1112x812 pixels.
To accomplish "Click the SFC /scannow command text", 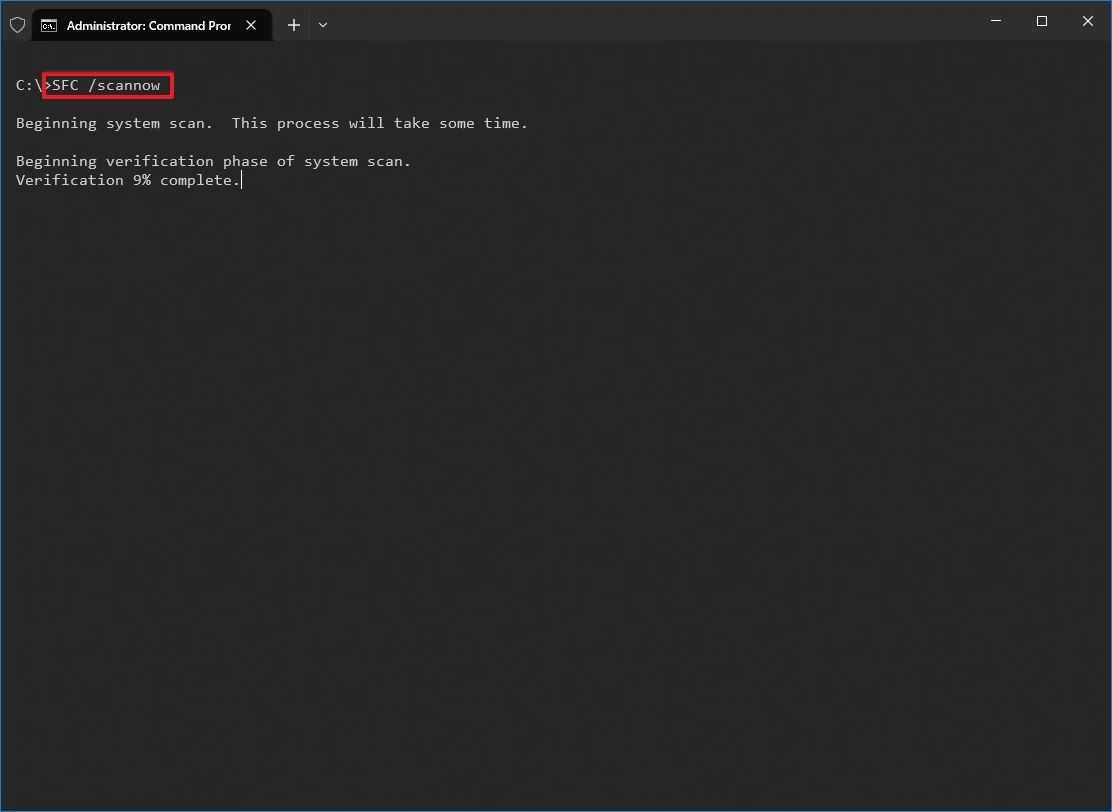I will (x=106, y=85).
